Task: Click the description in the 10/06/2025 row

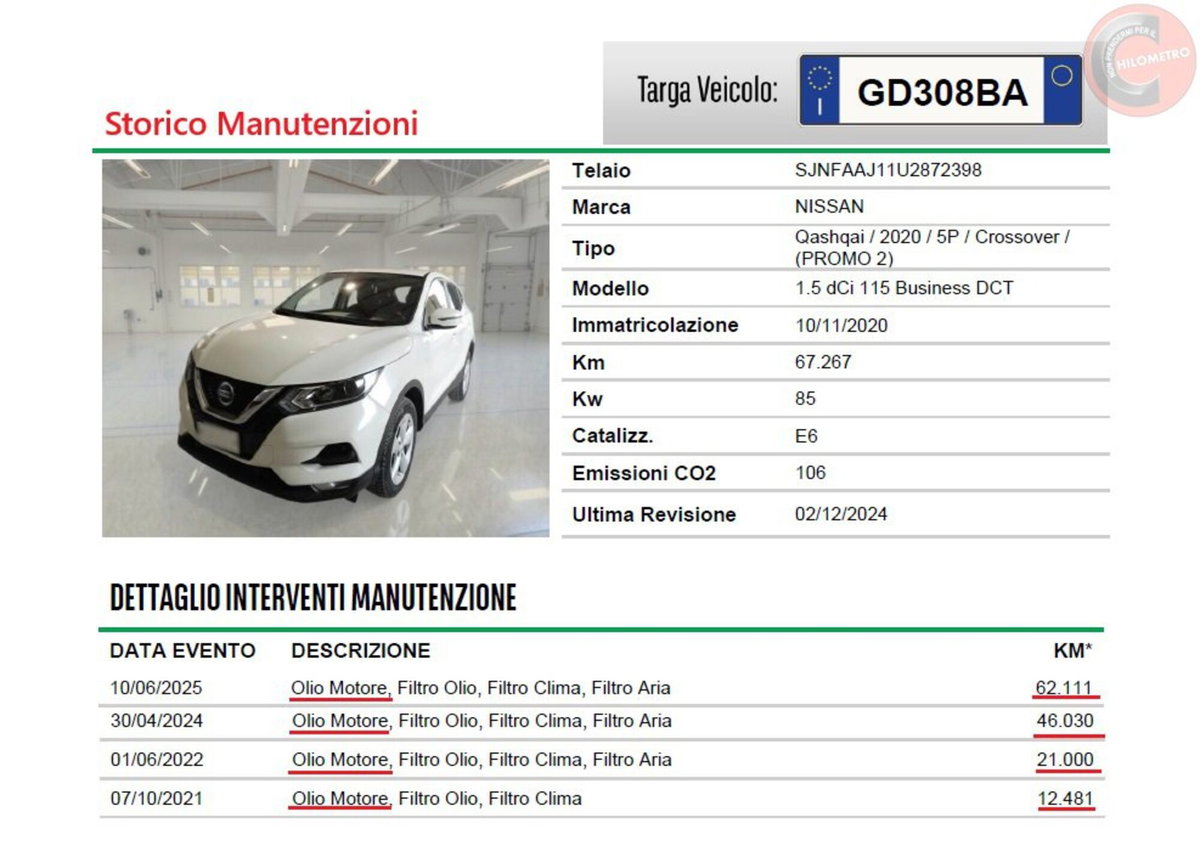Action: [481, 688]
